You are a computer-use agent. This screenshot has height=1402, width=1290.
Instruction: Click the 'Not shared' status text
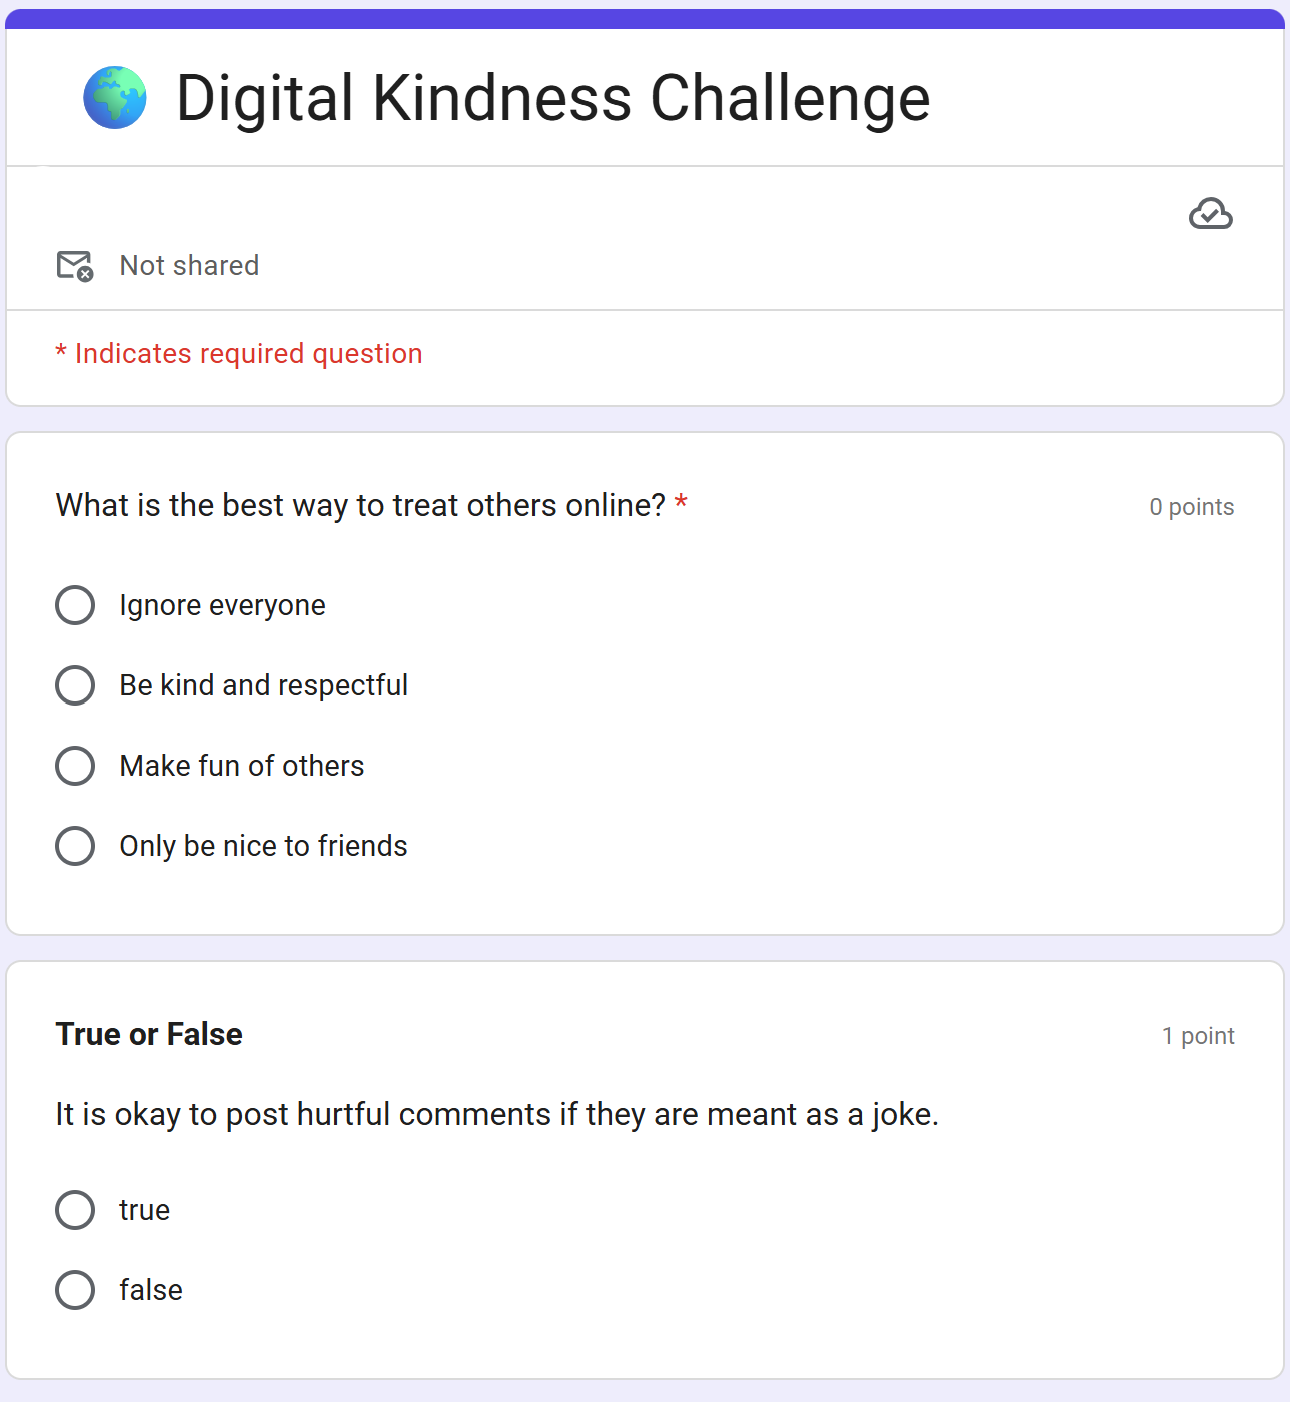pyautogui.click(x=189, y=265)
